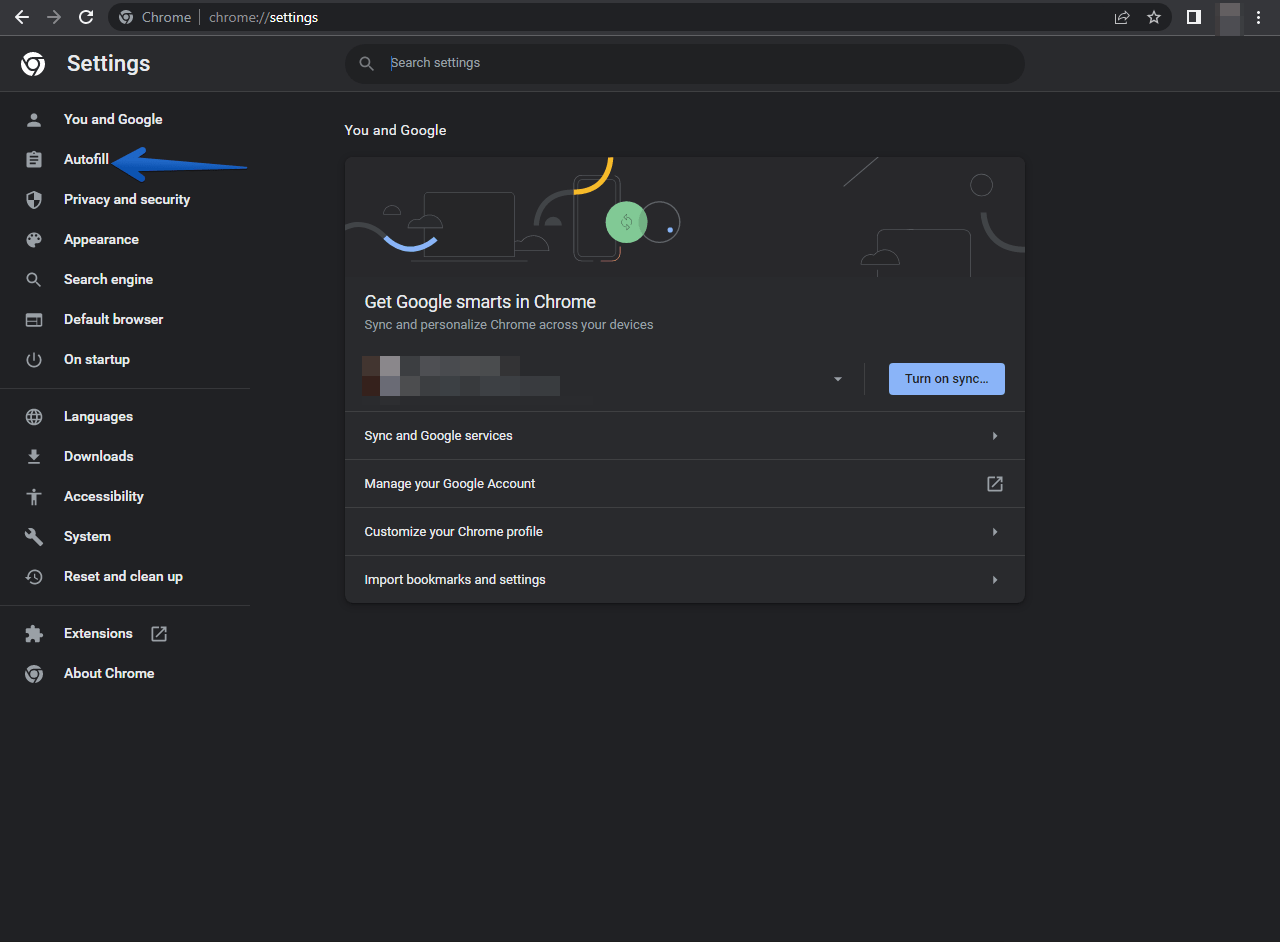The width and height of the screenshot is (1280, 942).
Task: Open the Autofill settings section
Action: click(x=86, y=160)
